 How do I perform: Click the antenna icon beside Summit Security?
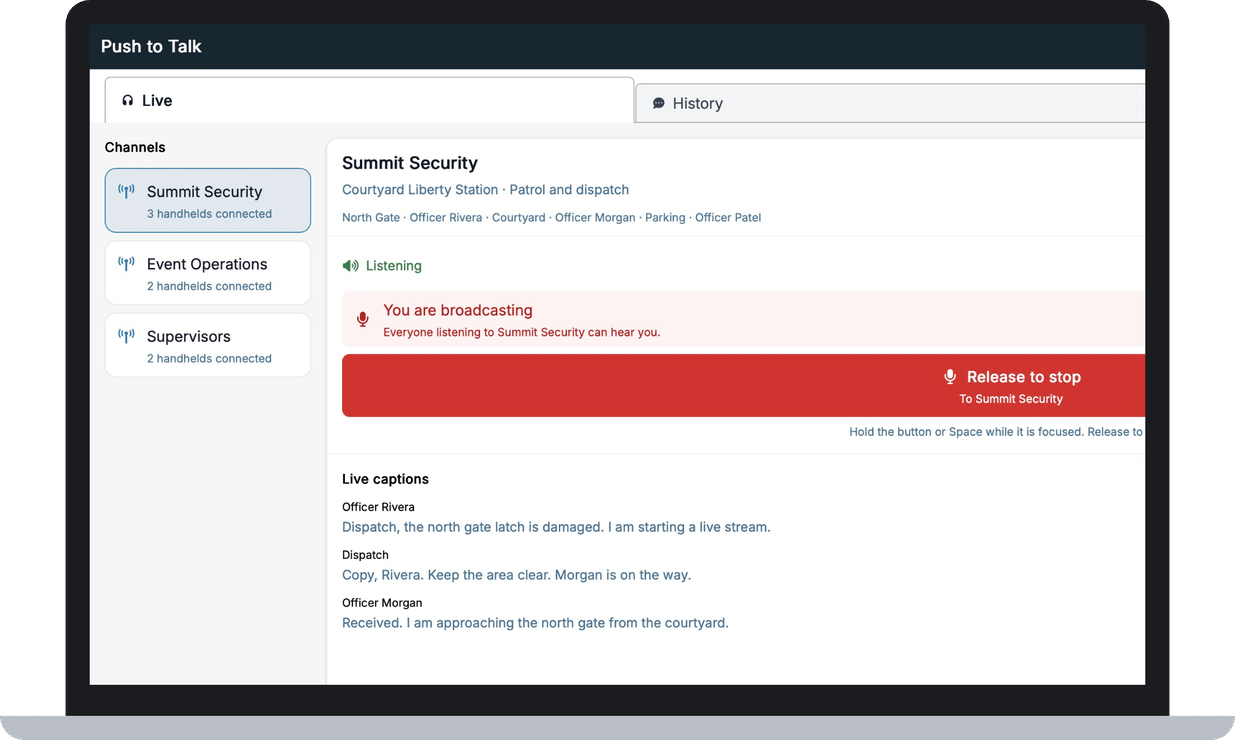126,191
